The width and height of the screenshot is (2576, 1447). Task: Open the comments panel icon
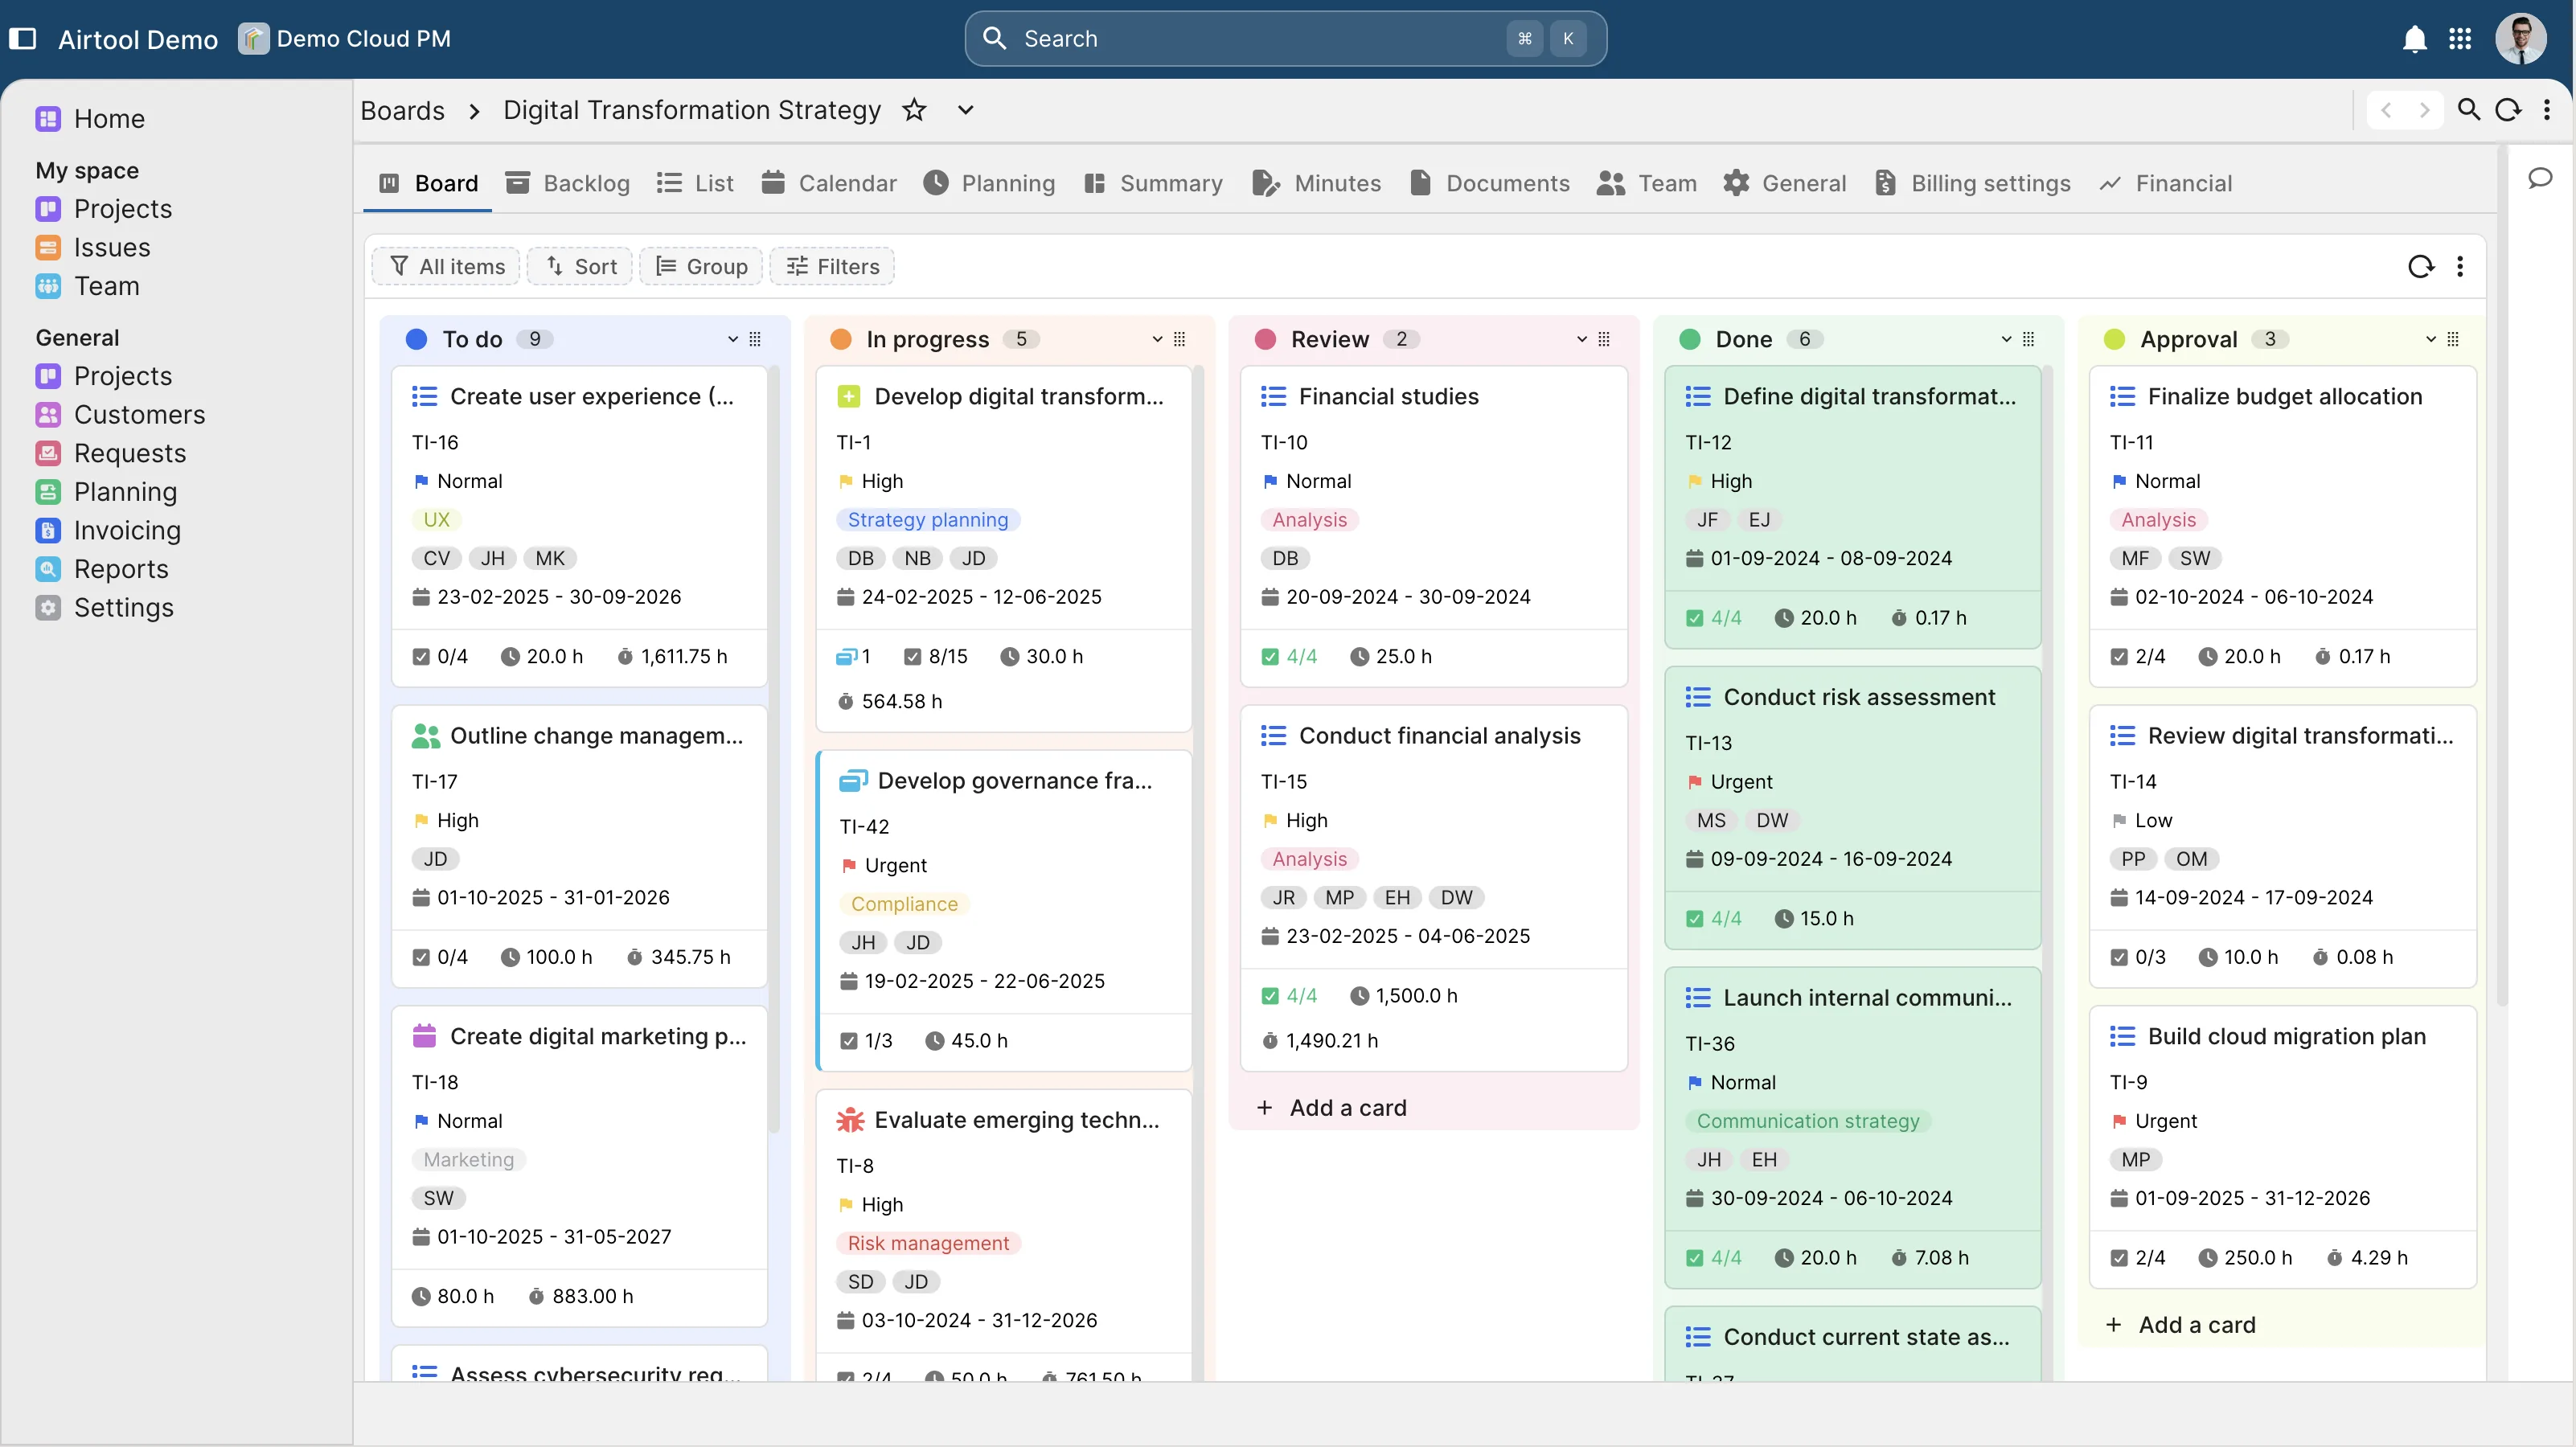pyautogui.click(x=2540, y=178)
